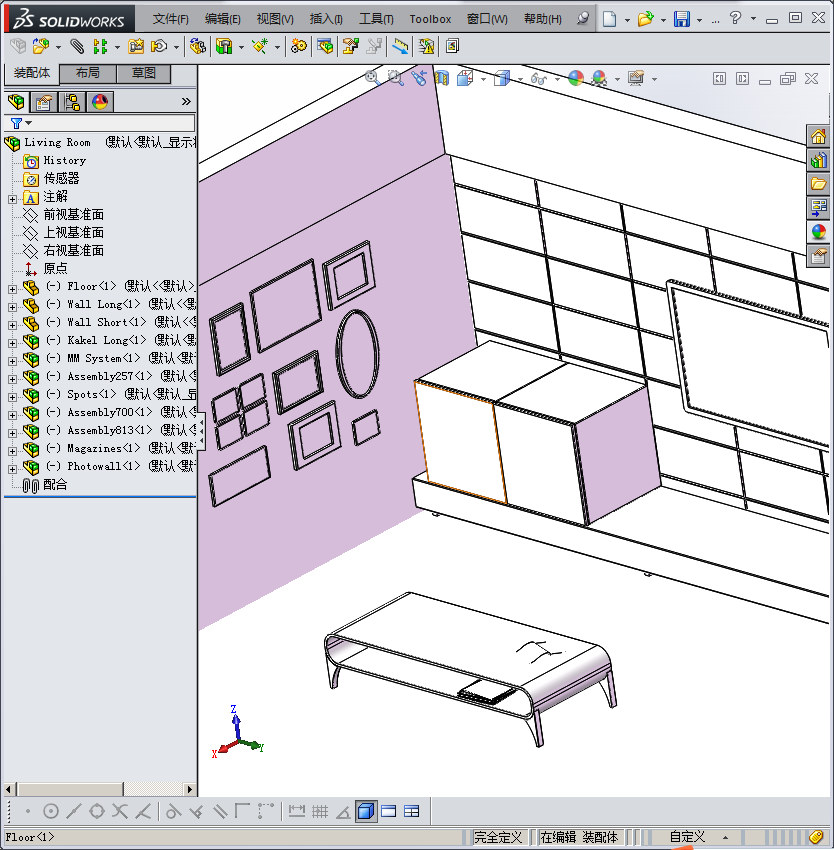834x850 pixels.
Task: Toggle the single viewport layout icon
Action: tap(389, 811)
